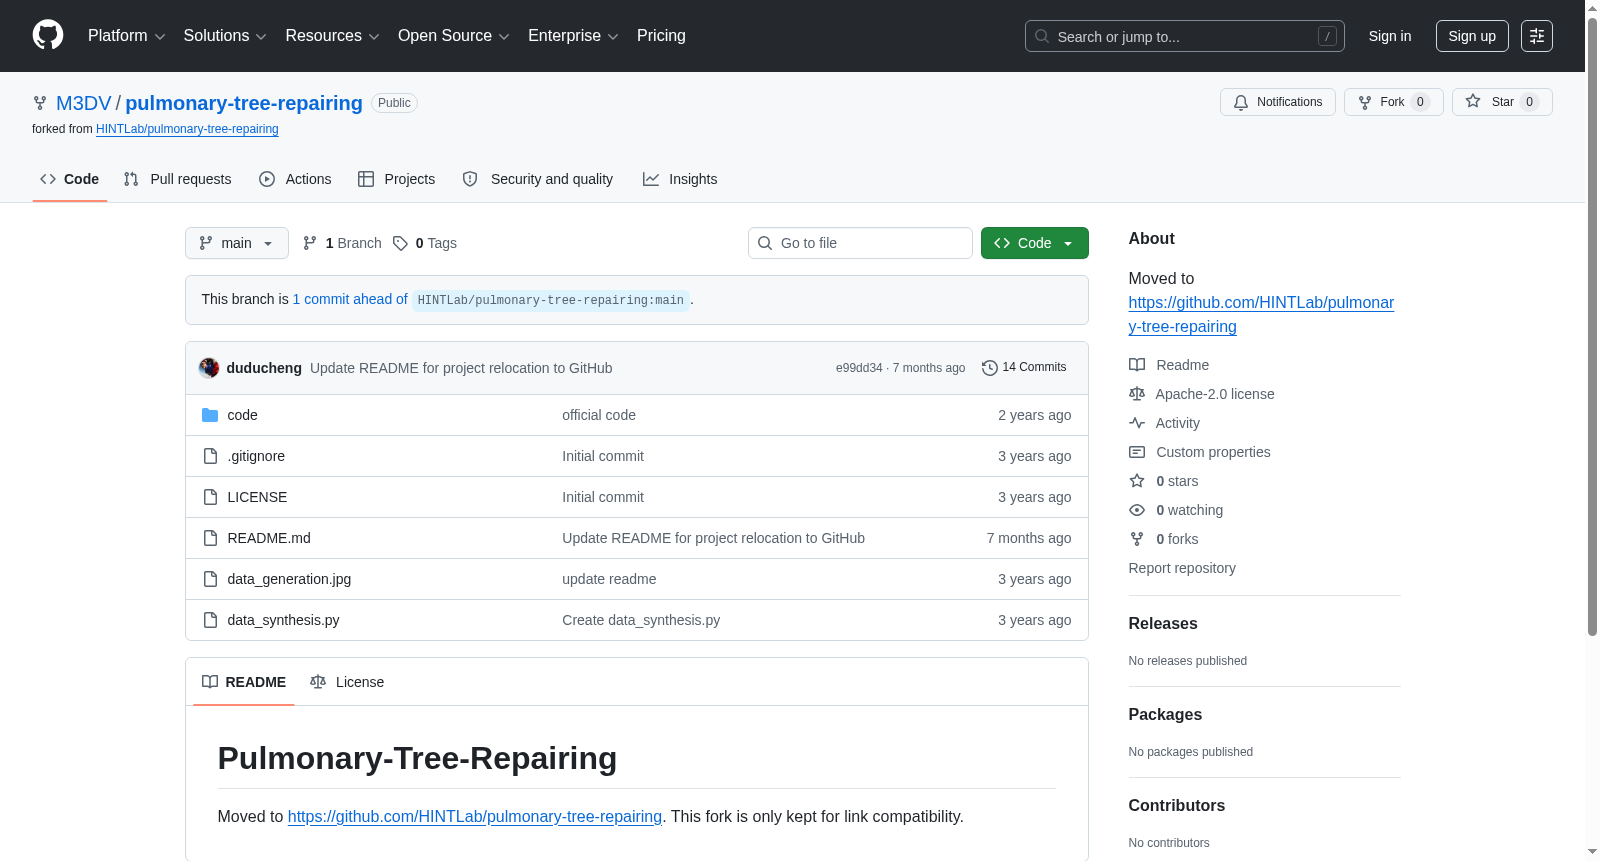Click duducheng's avatar image
This screenshot has width=1600, height=861.
[x=209, y=368]
